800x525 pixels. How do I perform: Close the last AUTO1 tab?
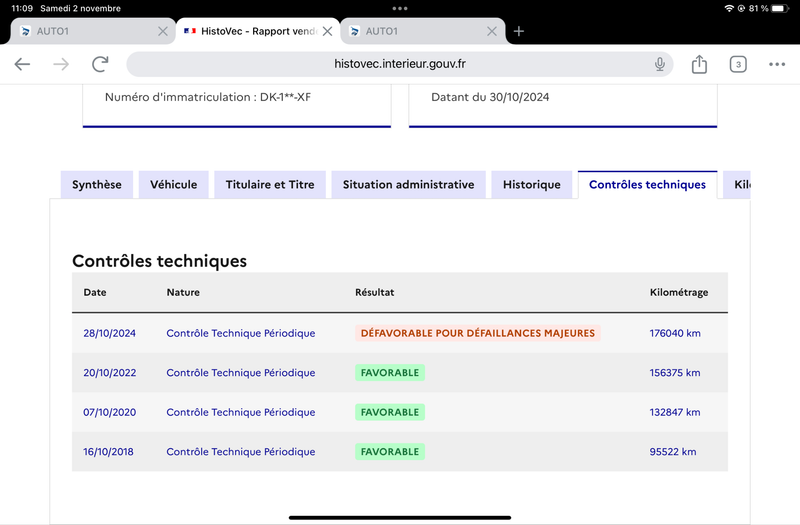(492, 31)
